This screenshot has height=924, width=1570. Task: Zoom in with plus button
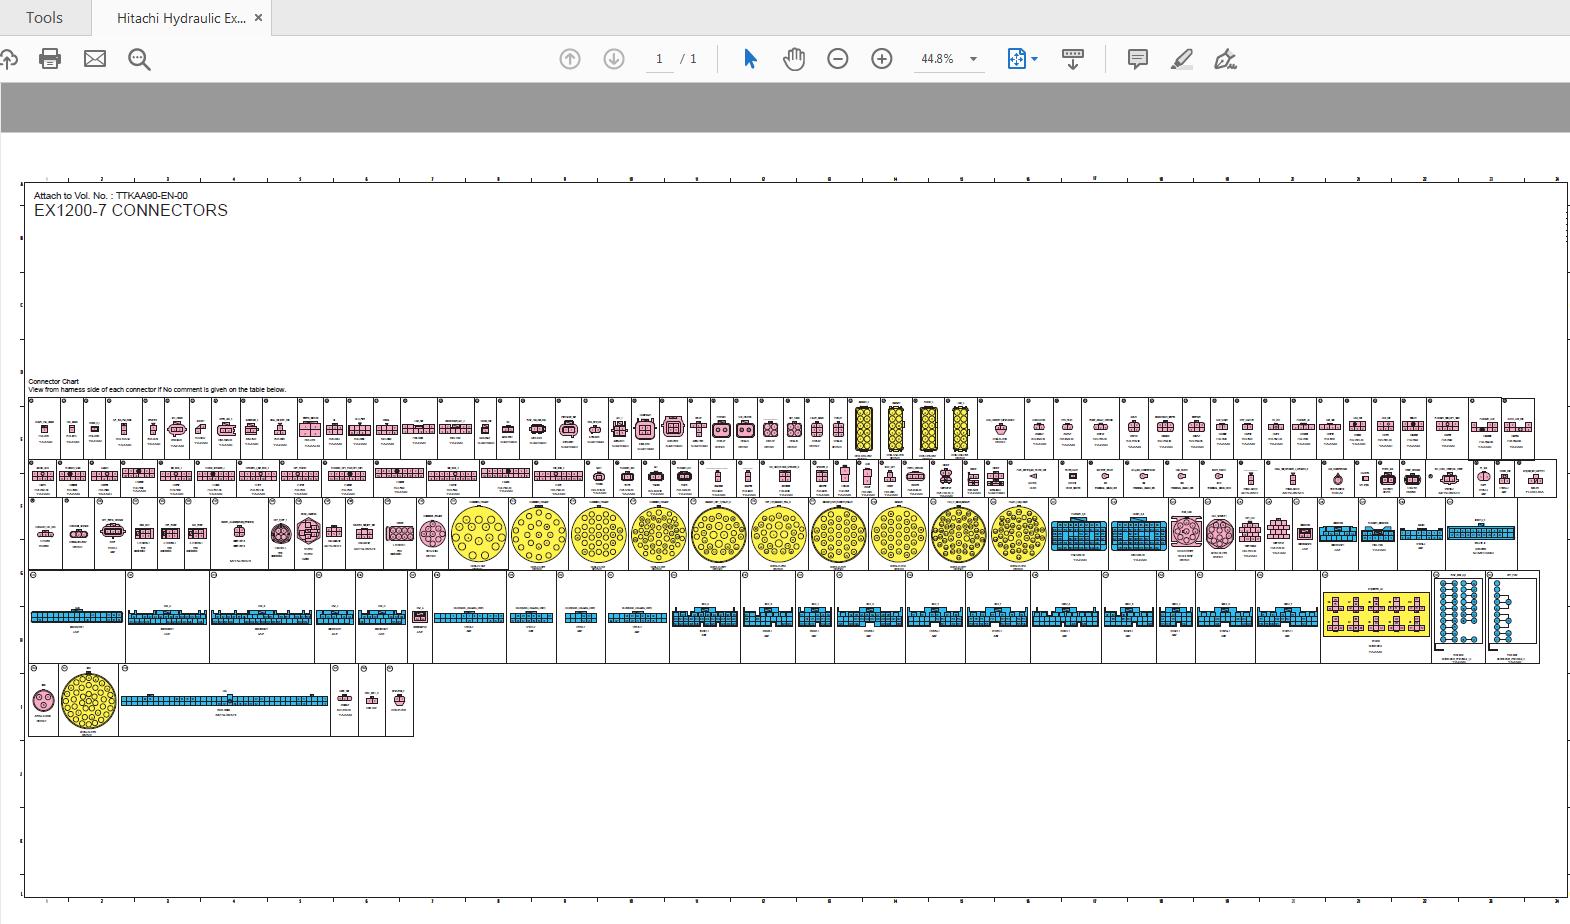[x=882, y=59]
